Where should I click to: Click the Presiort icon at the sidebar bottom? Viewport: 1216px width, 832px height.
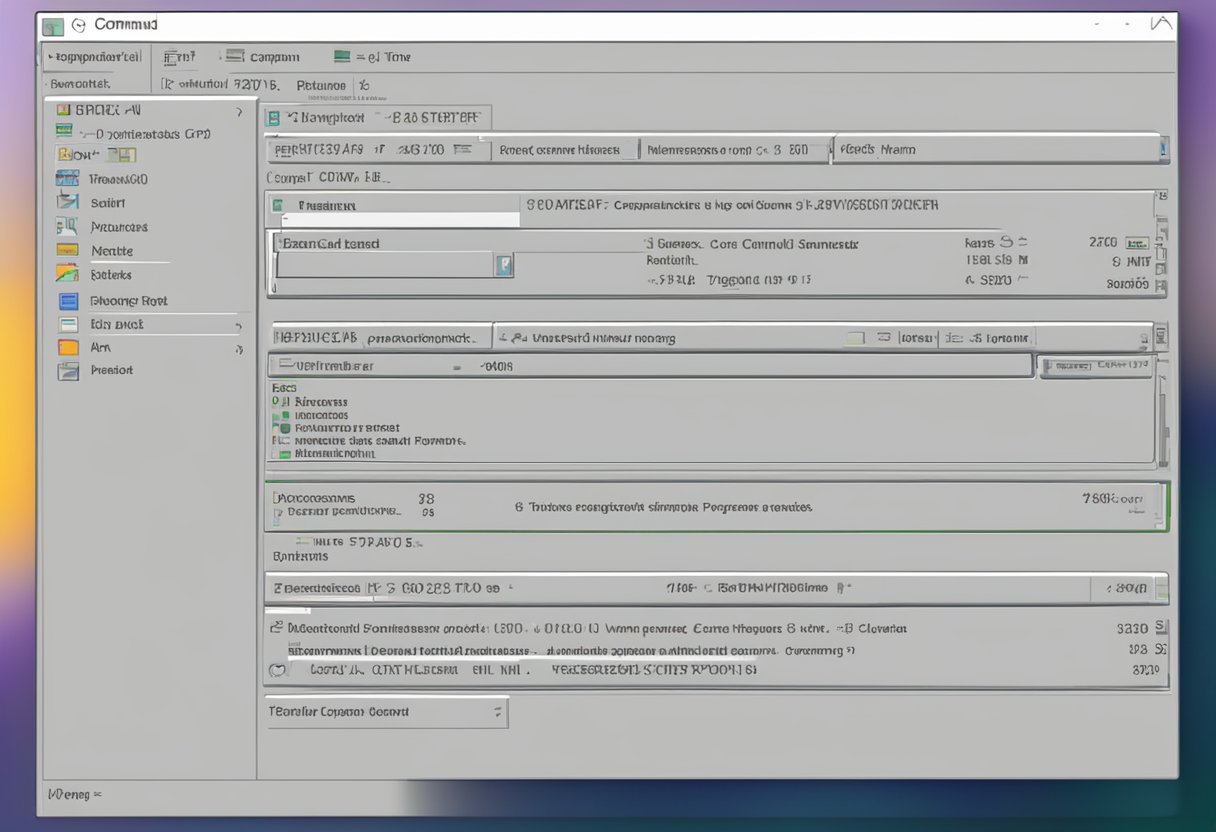[68, 371]
